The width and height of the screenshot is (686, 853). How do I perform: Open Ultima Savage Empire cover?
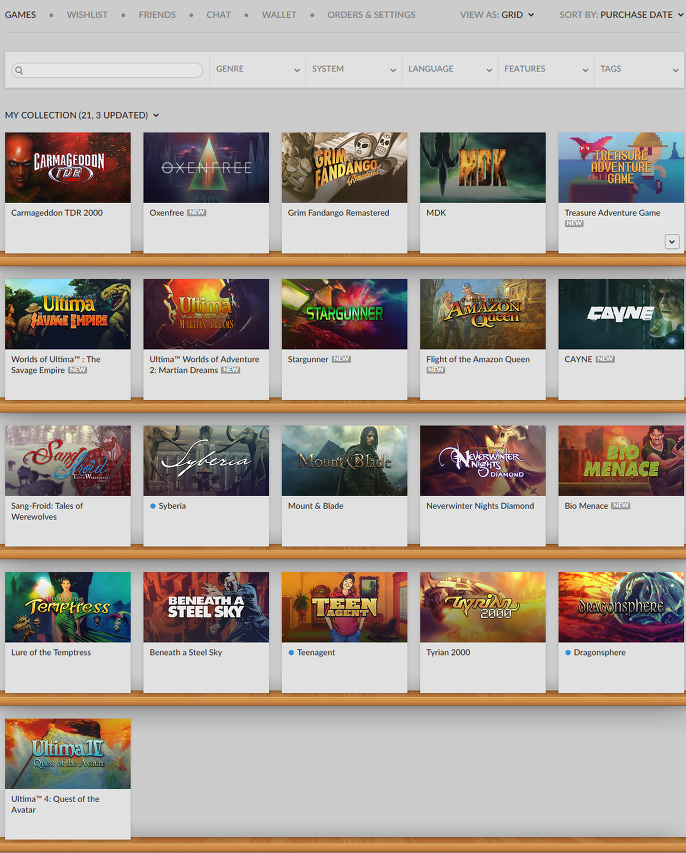(x=68, y=314)
